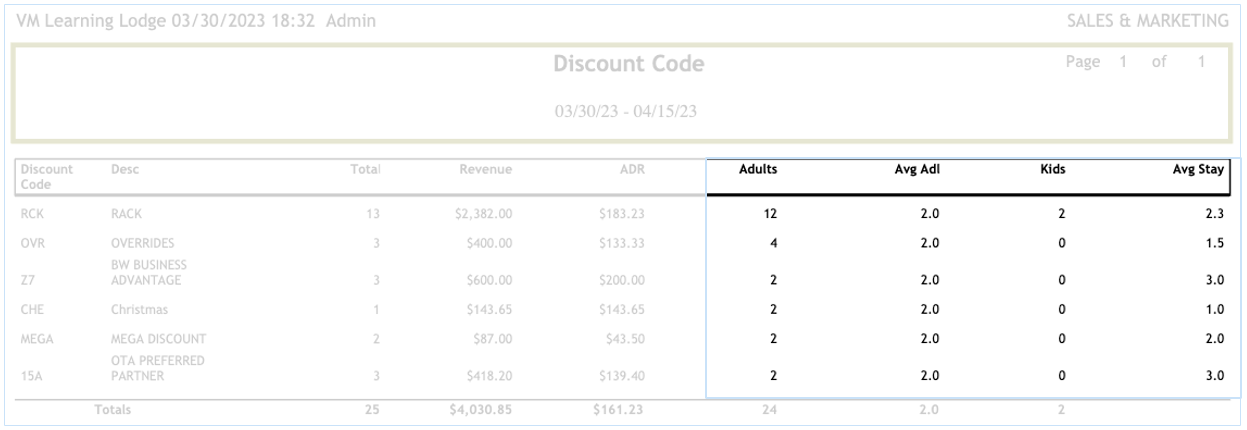Click the Adults column header
1247x430 pixels.
click(758, 170)
